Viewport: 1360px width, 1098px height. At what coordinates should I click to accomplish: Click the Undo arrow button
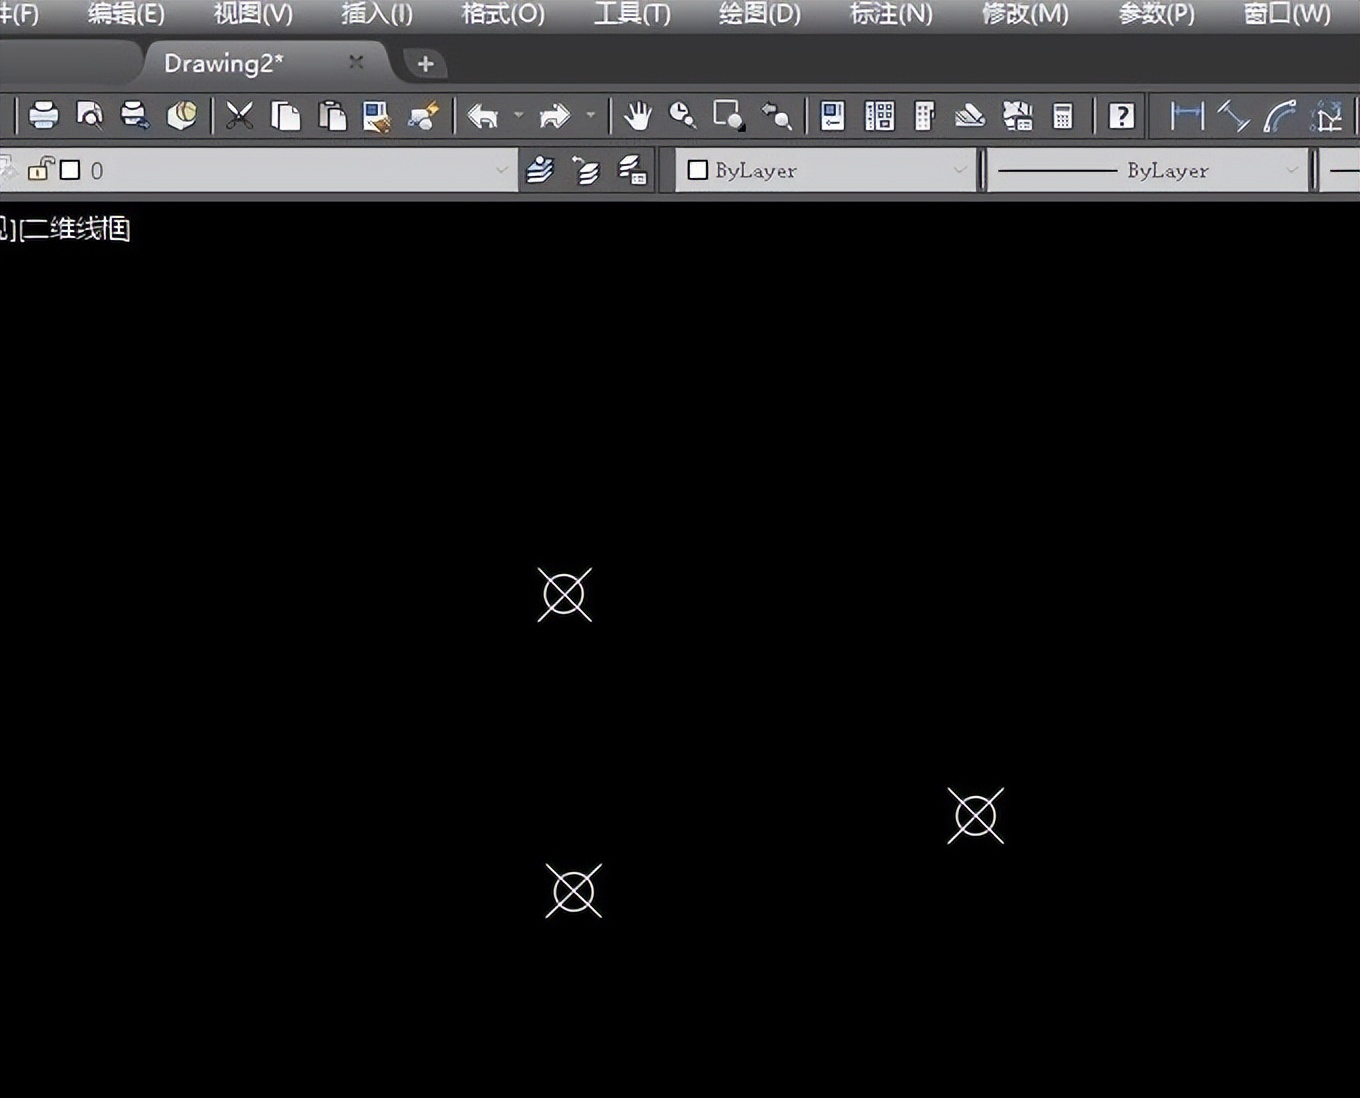[x=483, y=116]
